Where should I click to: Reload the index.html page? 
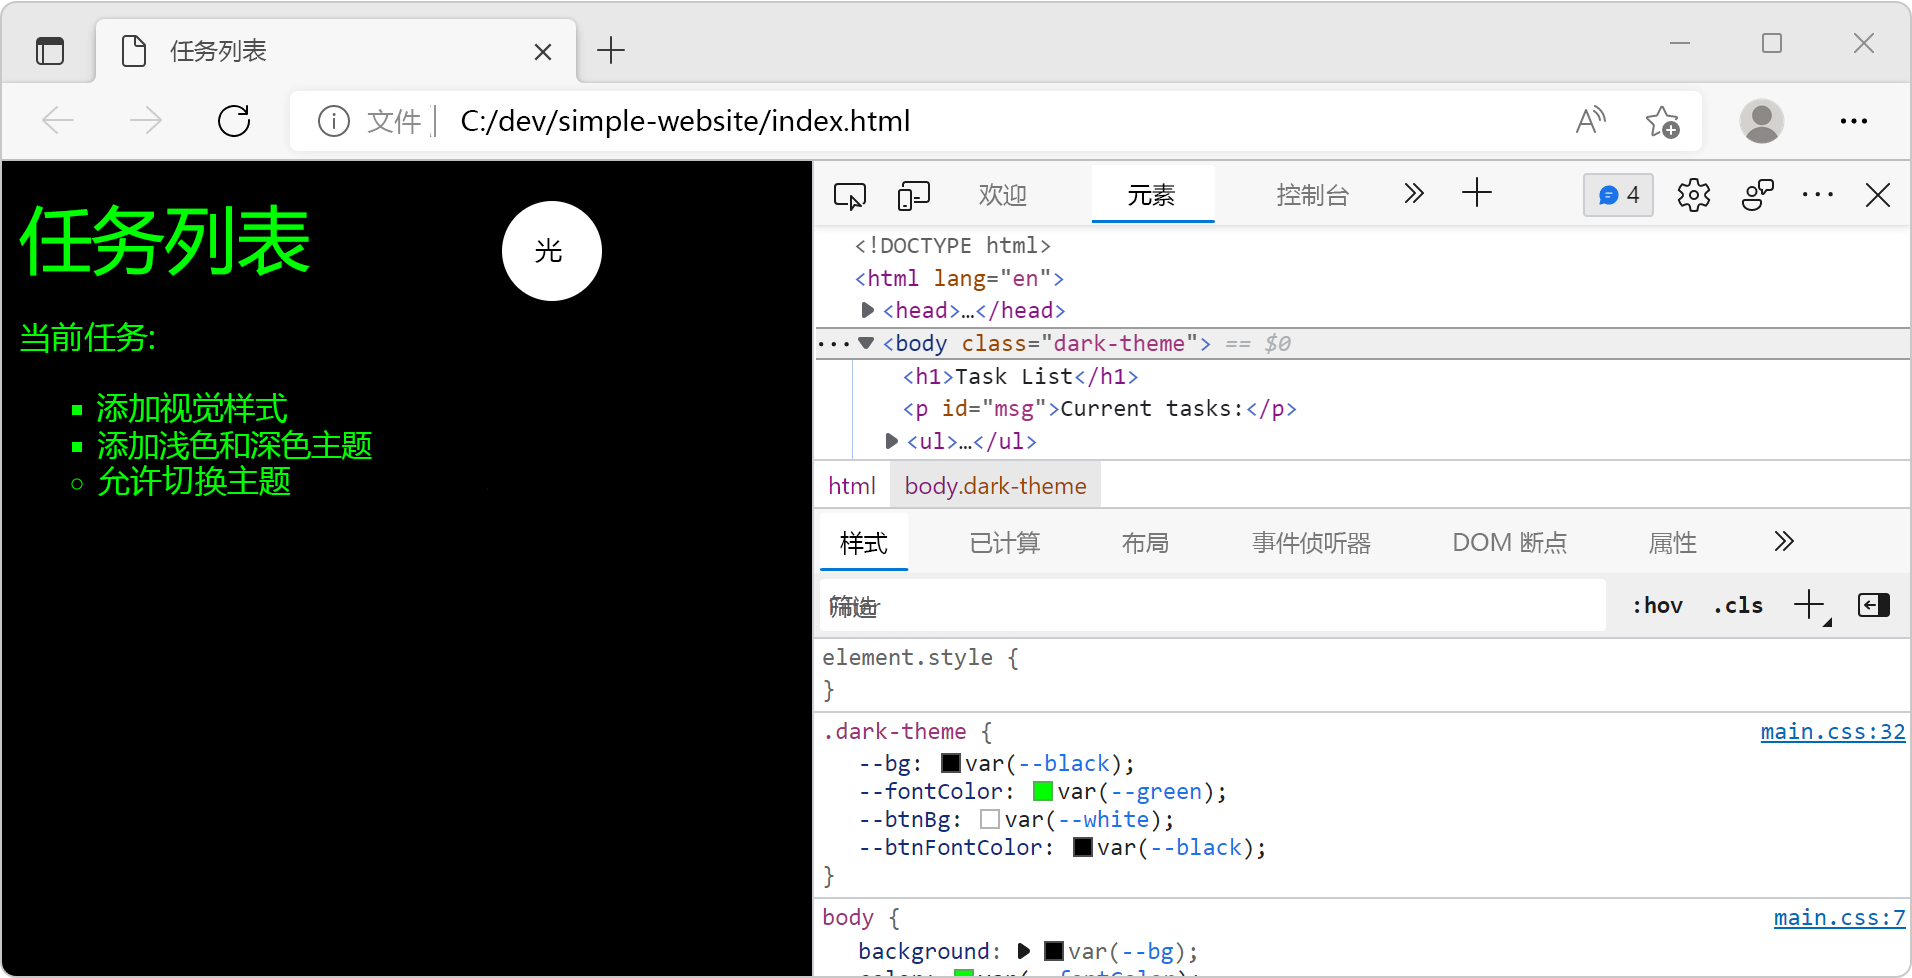(233, 120)
